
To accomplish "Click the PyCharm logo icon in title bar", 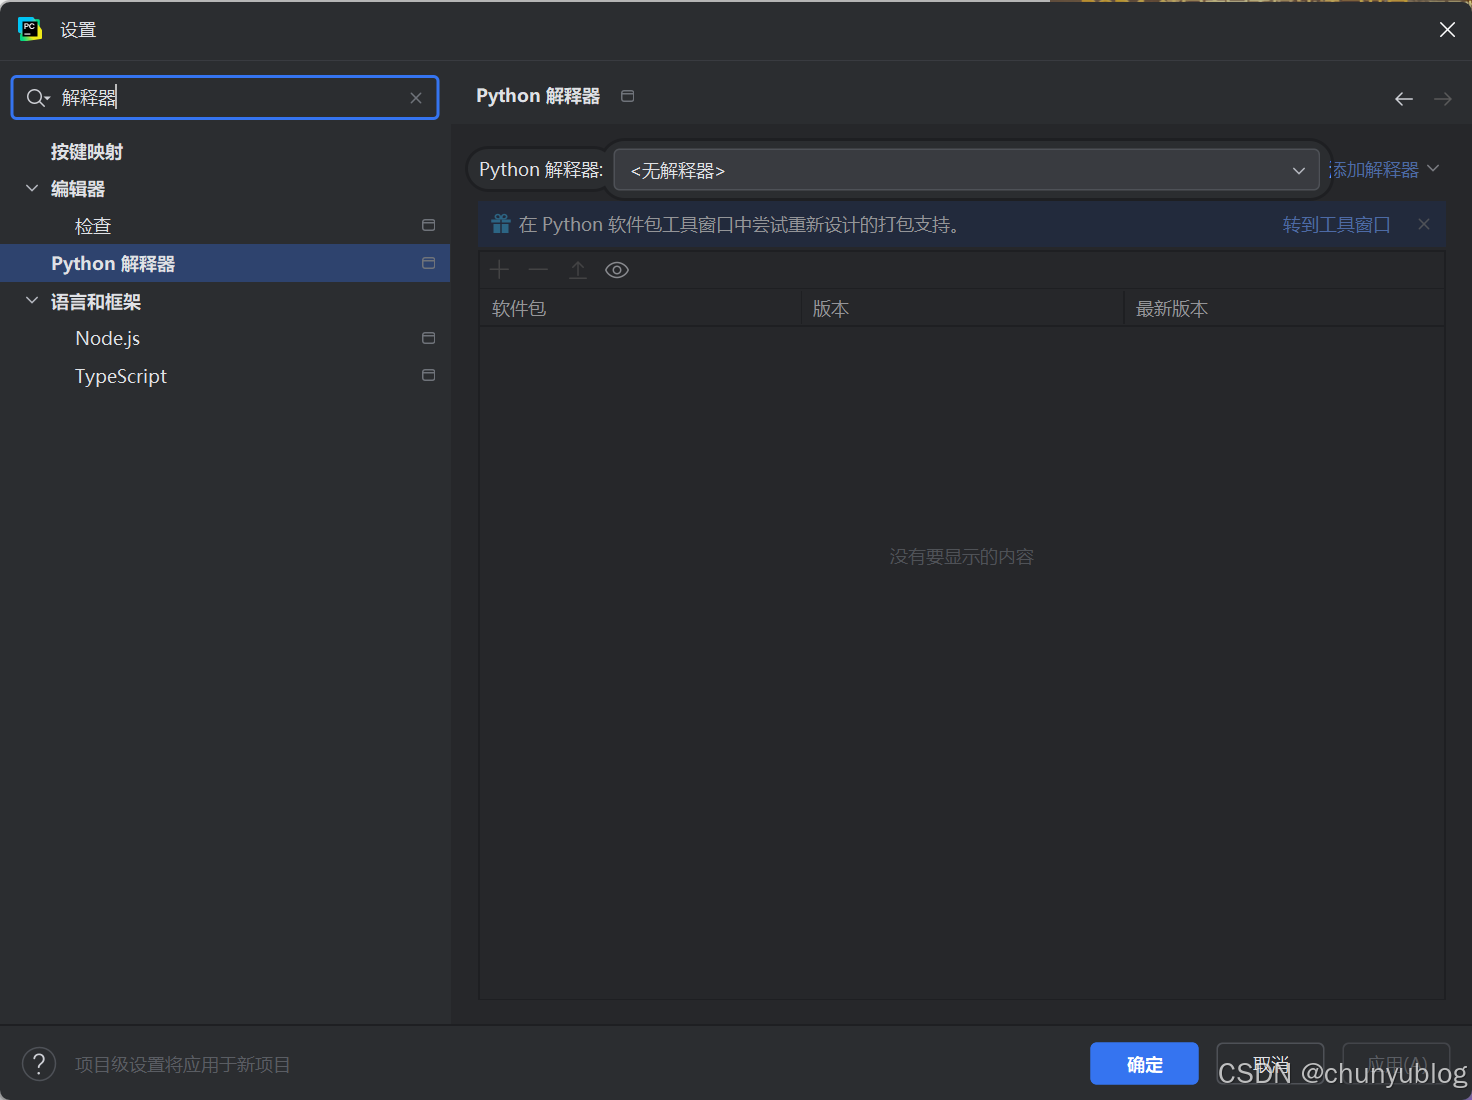I will (30, 29).
